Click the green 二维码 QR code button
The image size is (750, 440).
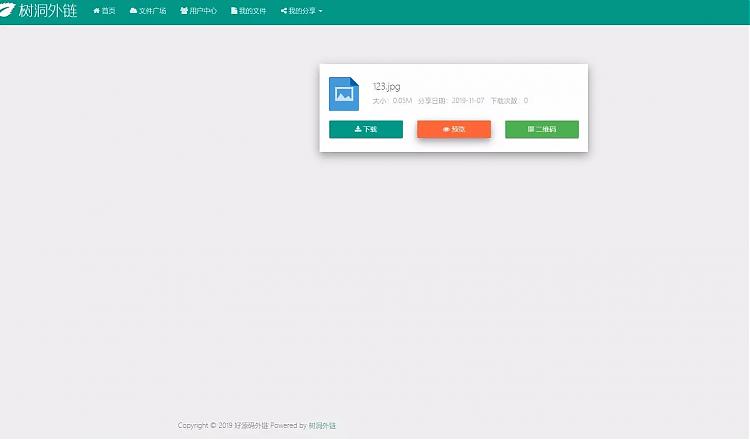[542, 129]
